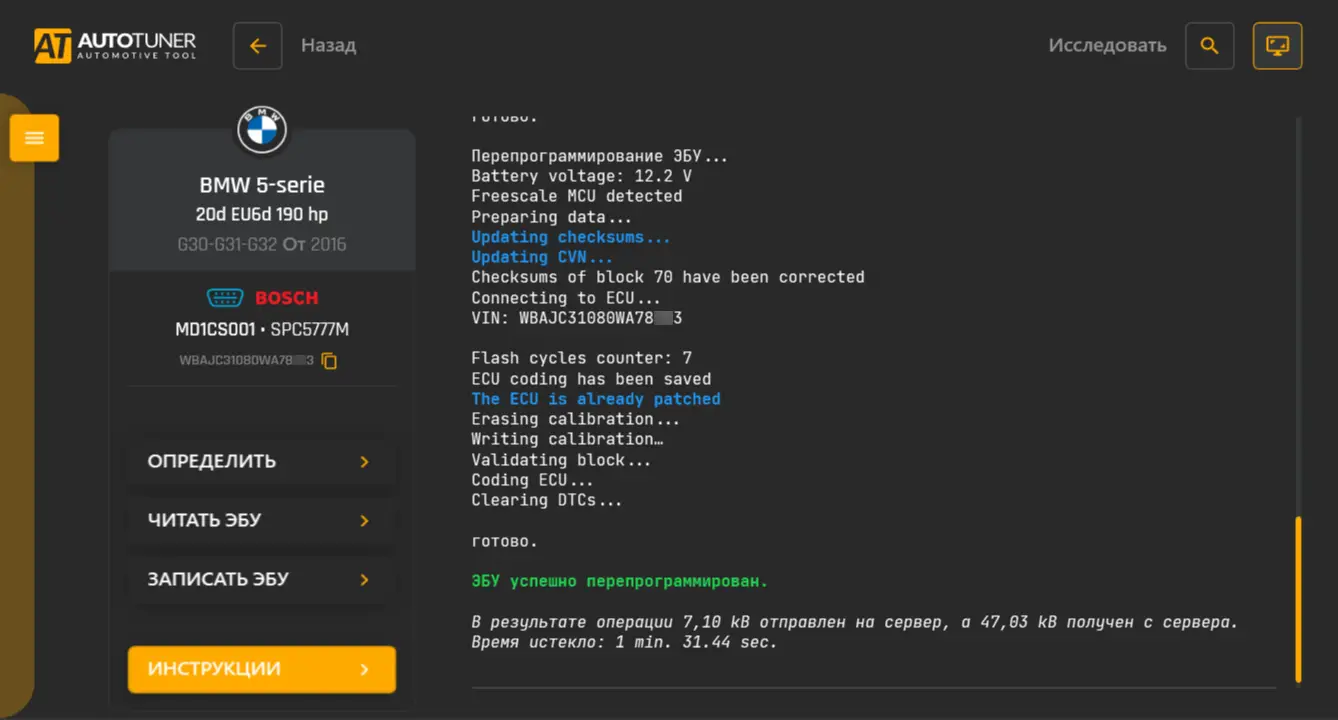Click chevron on the ИНСТРУКЦИИ button
The image size is (1338, 720).
click(x=365, y=669)
